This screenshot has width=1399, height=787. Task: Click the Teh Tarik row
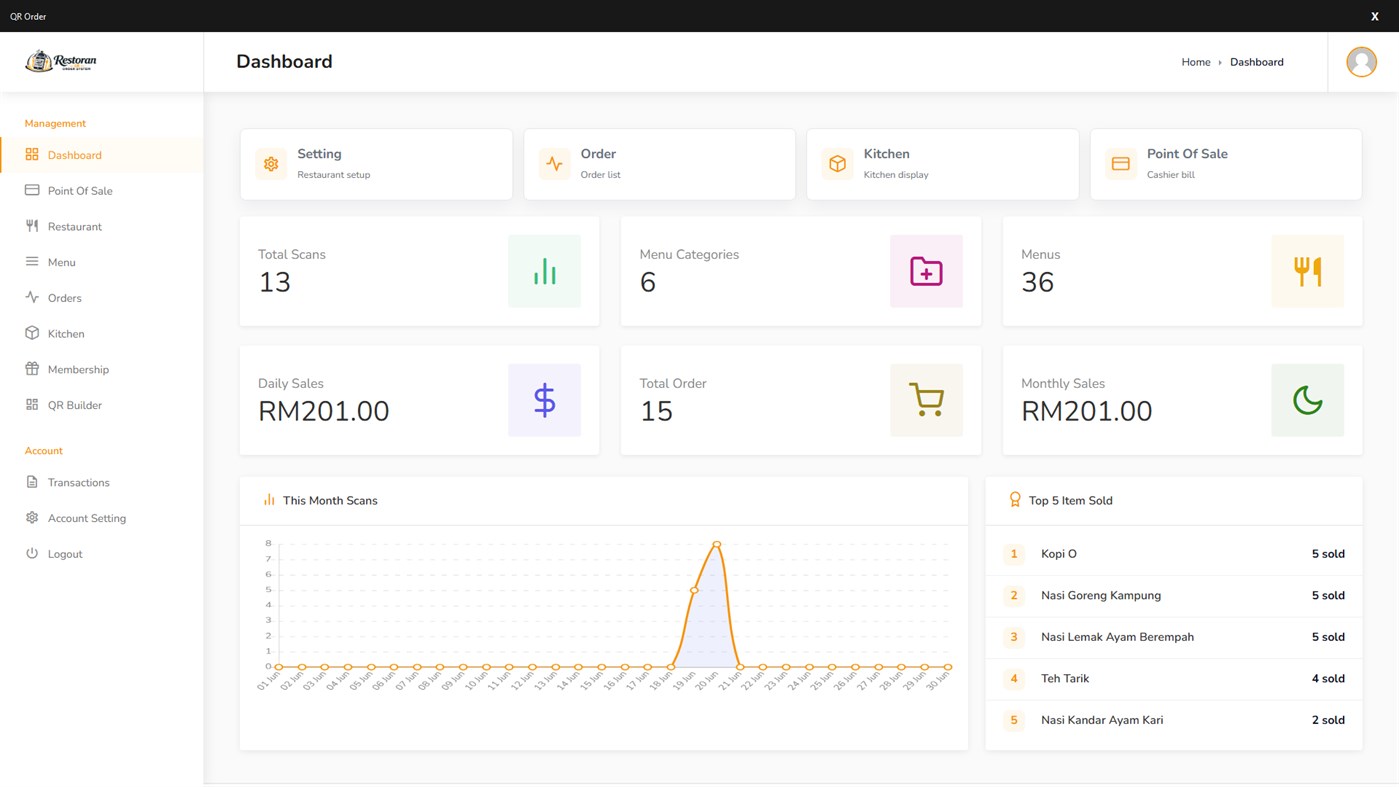click(x=1173, y=678)
